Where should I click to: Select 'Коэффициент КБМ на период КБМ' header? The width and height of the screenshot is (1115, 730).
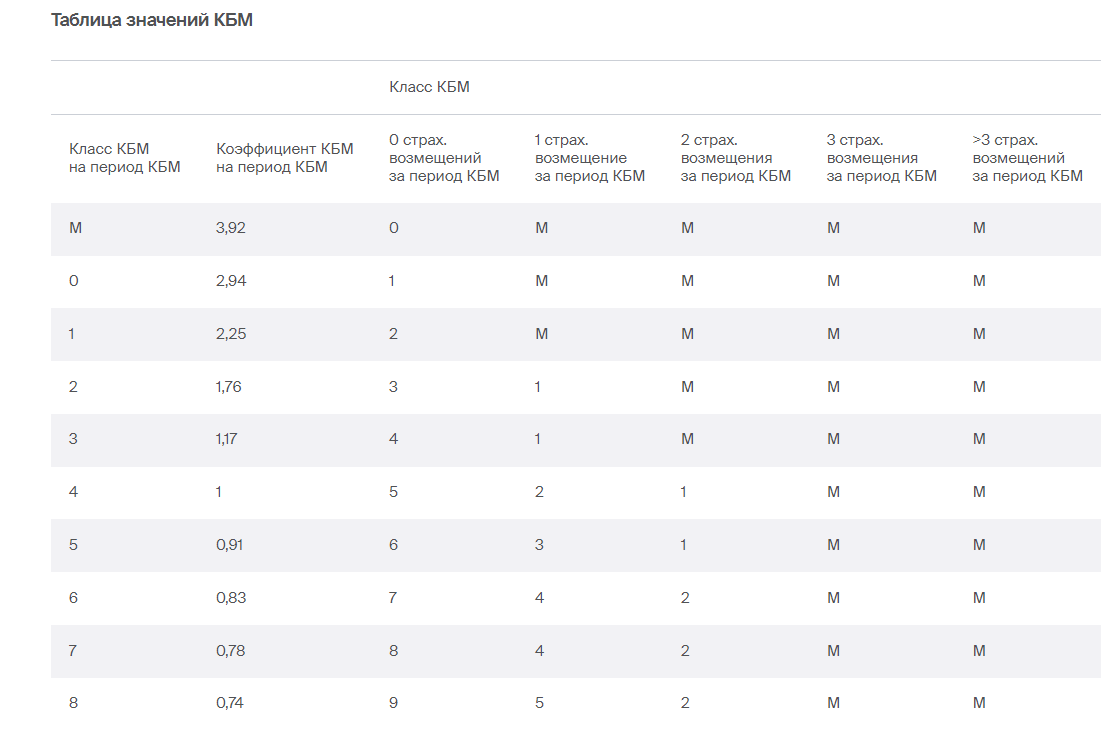point(284,158)
